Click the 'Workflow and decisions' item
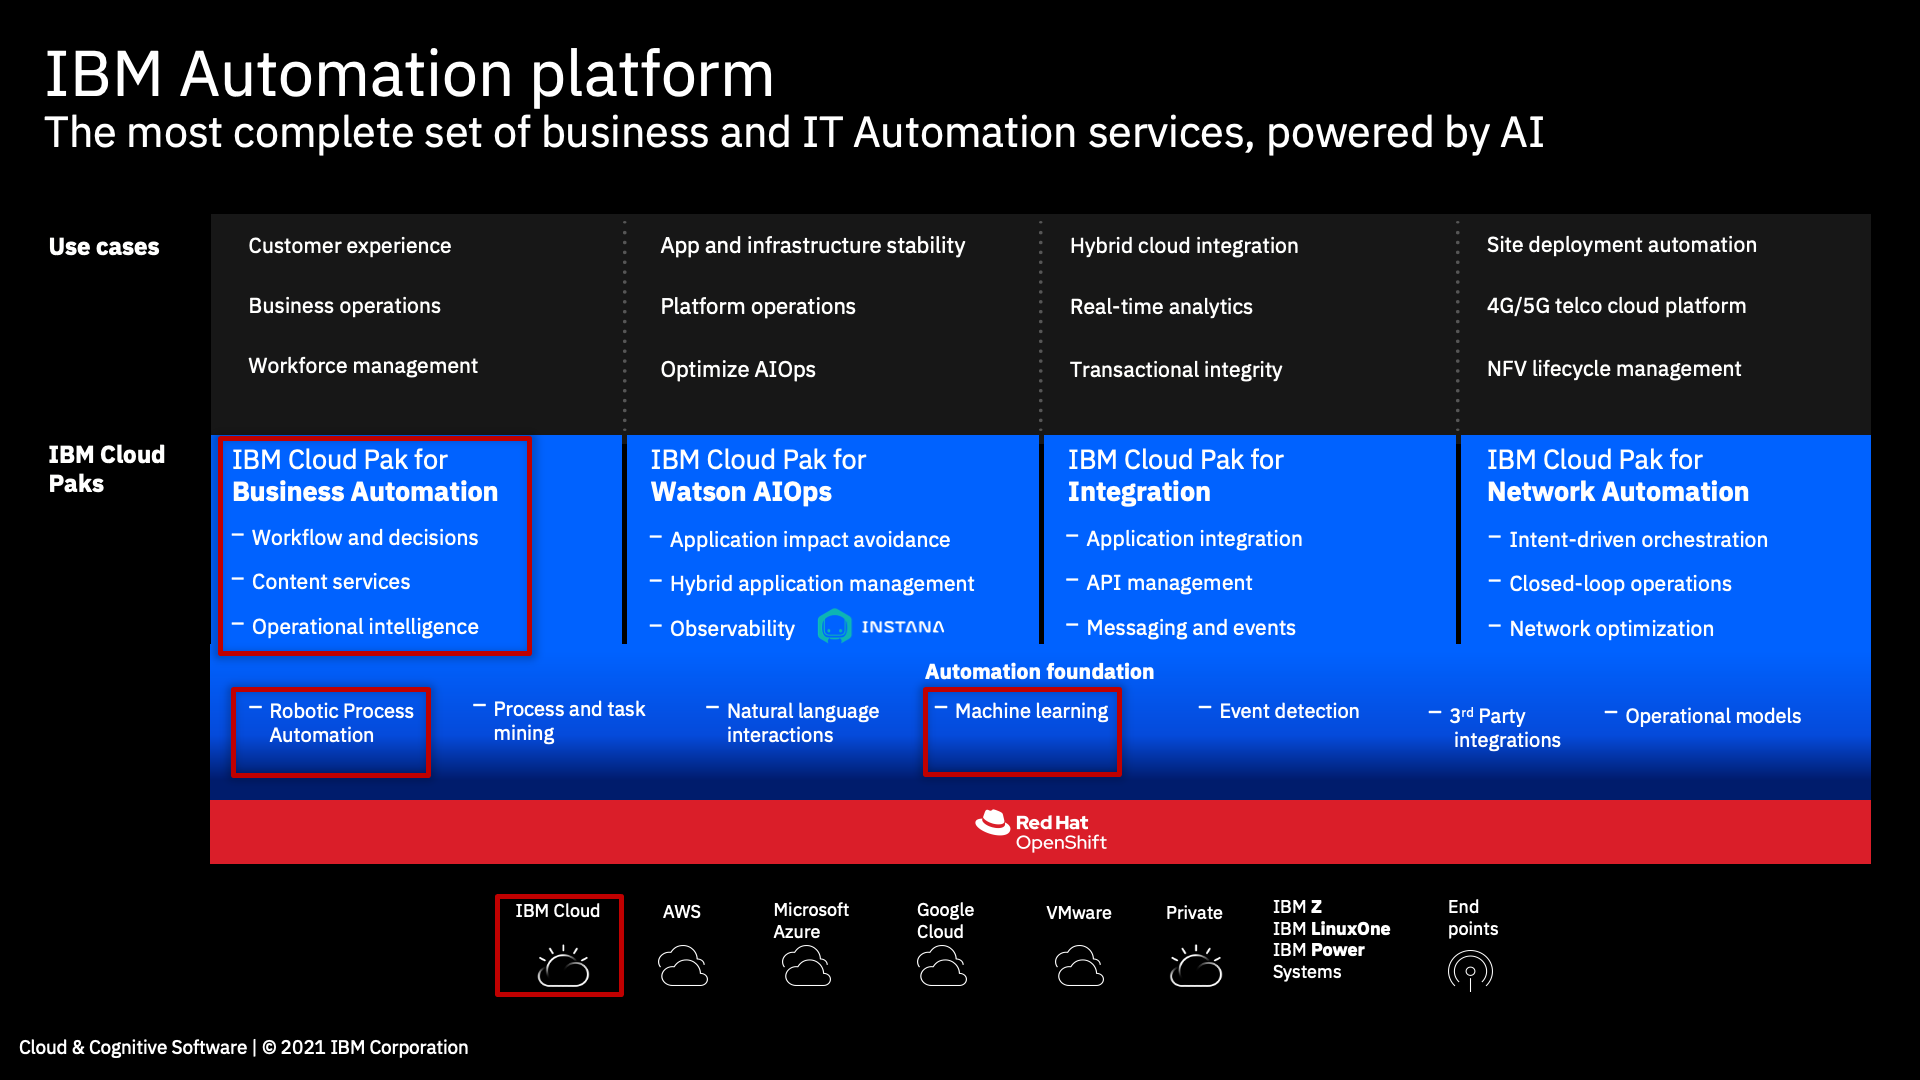This screenshot has width=1920, height=1080. tap(365, 538)
